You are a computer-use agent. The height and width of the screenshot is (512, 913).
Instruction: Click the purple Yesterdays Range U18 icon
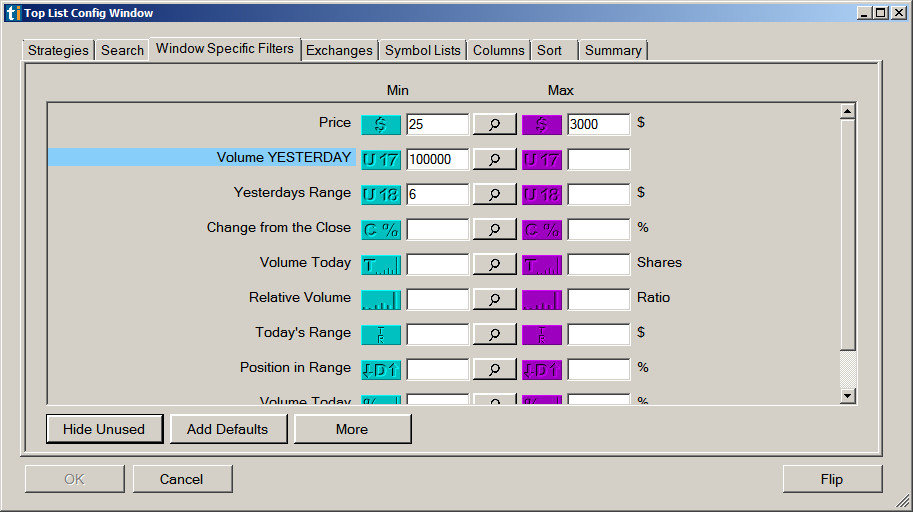click(542, 194)
